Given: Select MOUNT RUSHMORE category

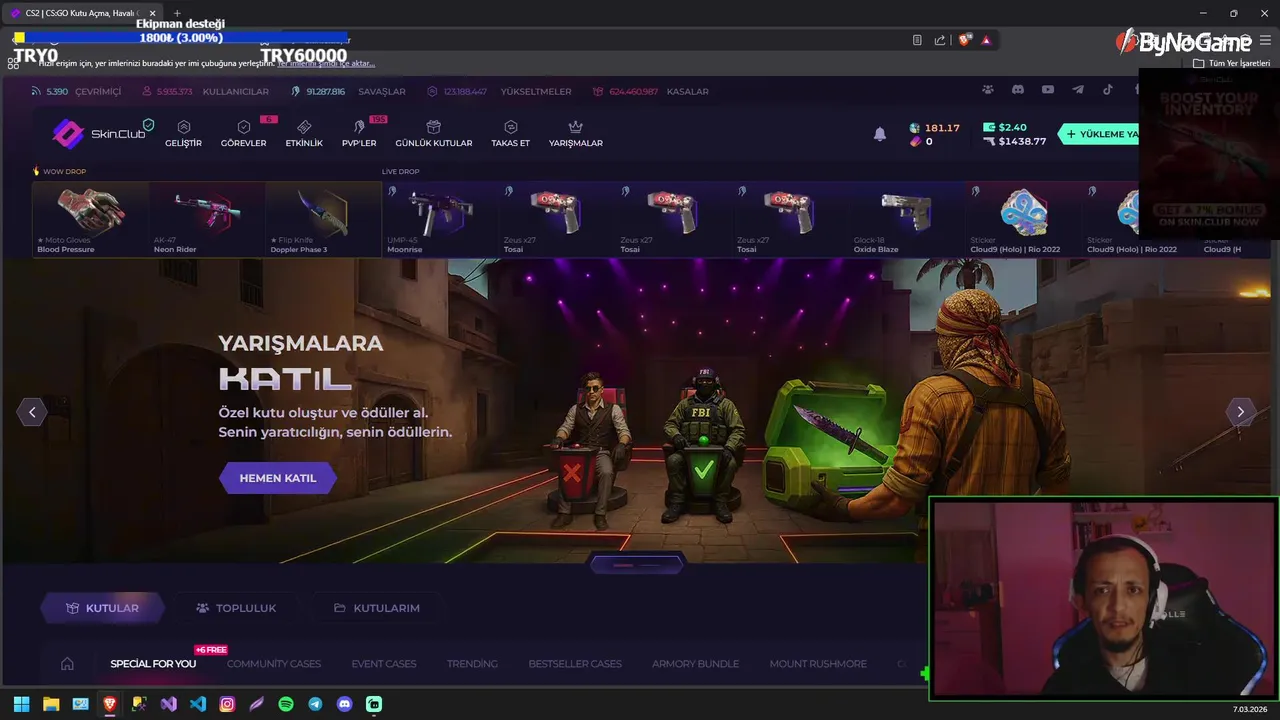Looking at the screenshot, I should pos(819,664).
